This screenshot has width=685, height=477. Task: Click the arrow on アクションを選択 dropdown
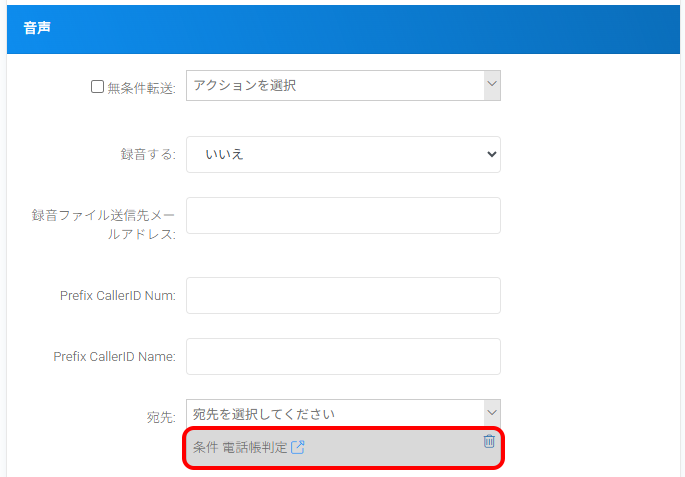click(491, 86)
